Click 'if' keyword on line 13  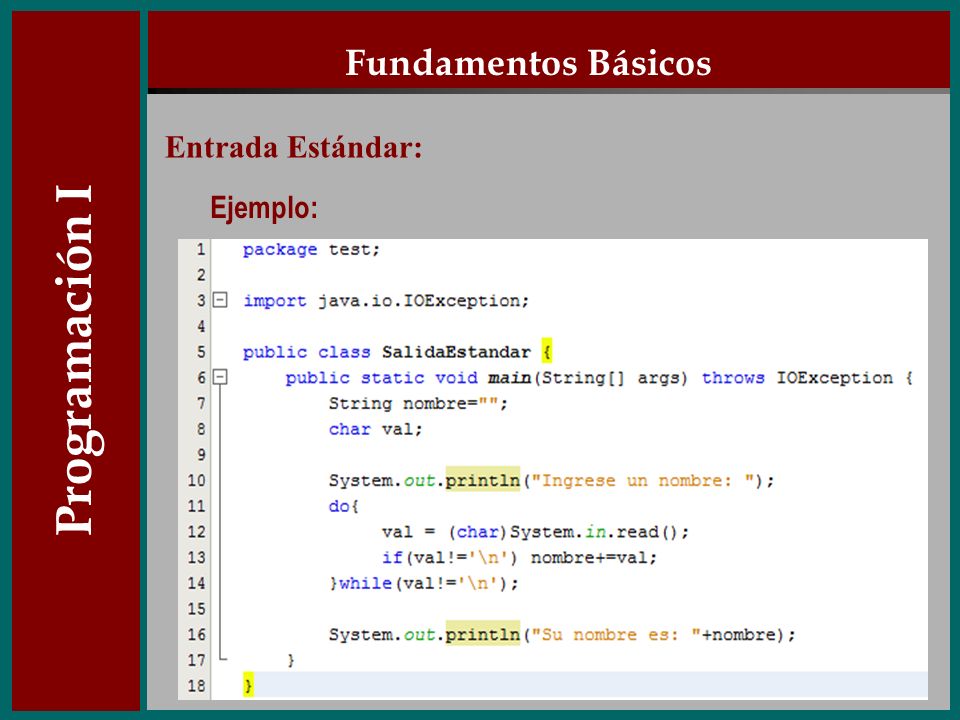(x=392, y=557)
